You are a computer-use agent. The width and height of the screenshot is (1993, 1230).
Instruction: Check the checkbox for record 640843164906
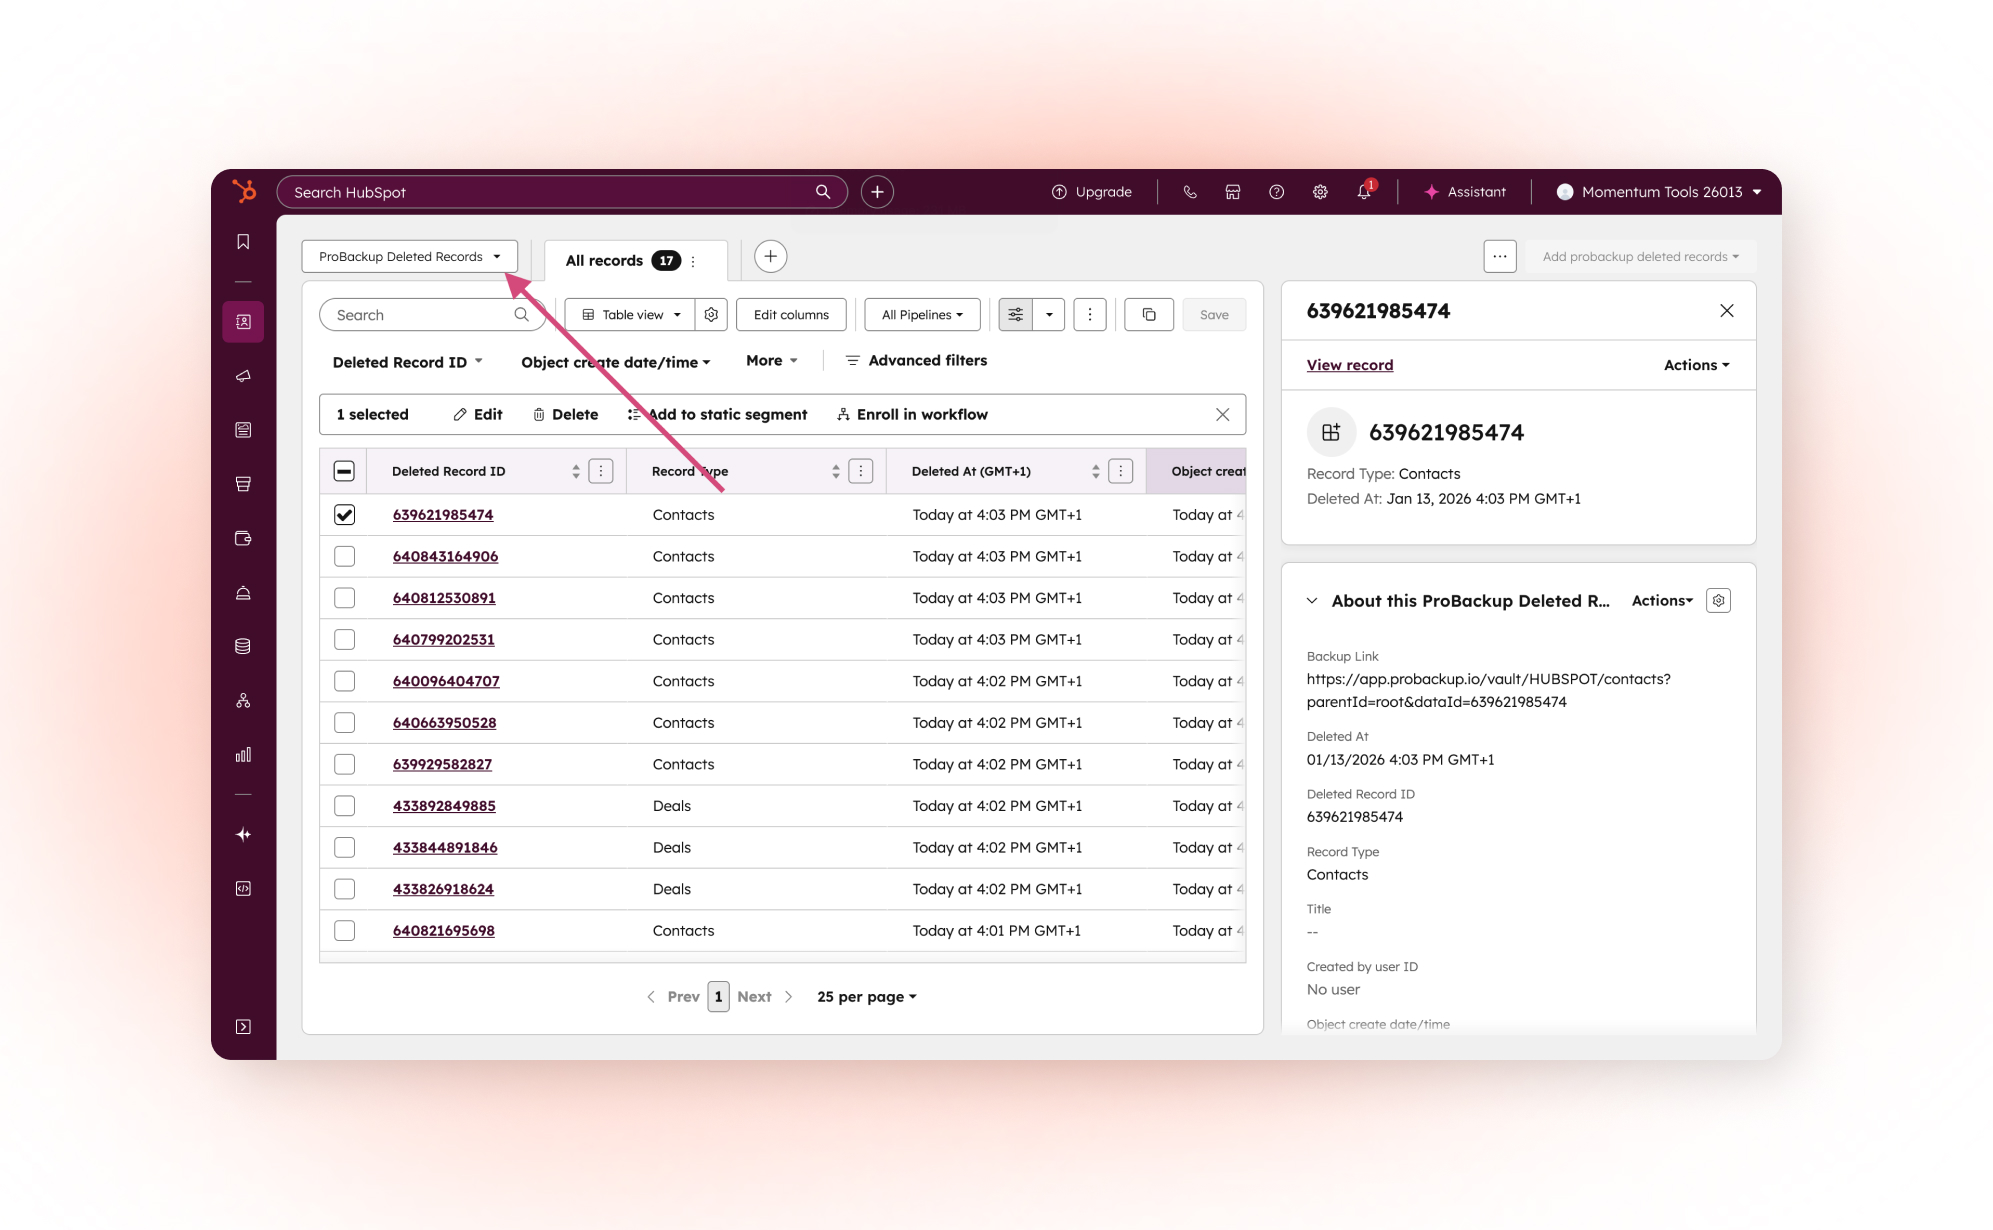pyautogui.click(x=344, y=556)
